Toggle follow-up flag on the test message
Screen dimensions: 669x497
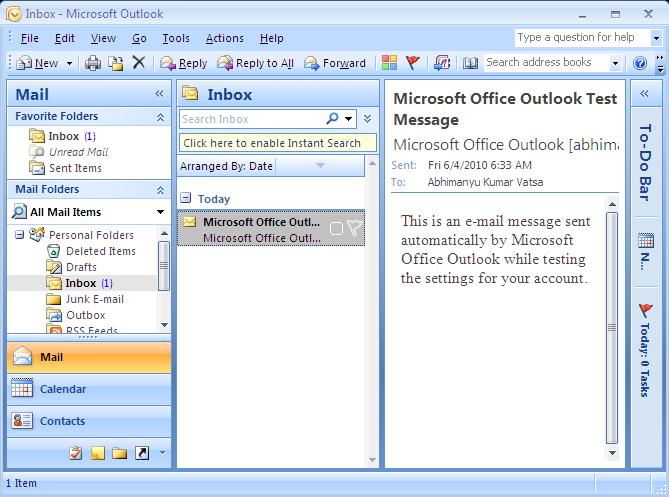[354, 228]
